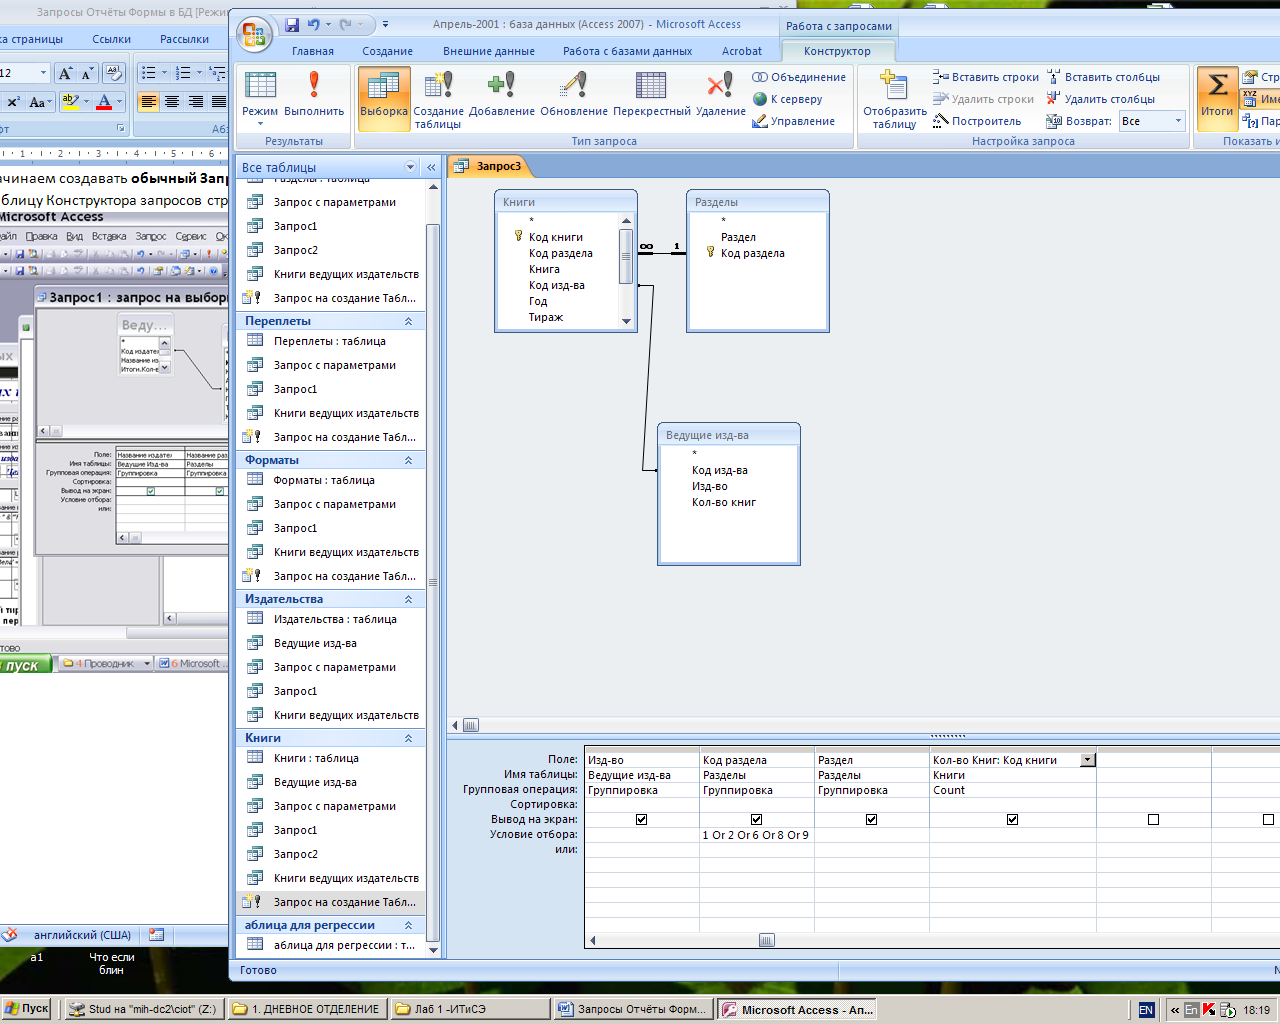Choose Перекрестный crosstab query

[x=652, y=94]
